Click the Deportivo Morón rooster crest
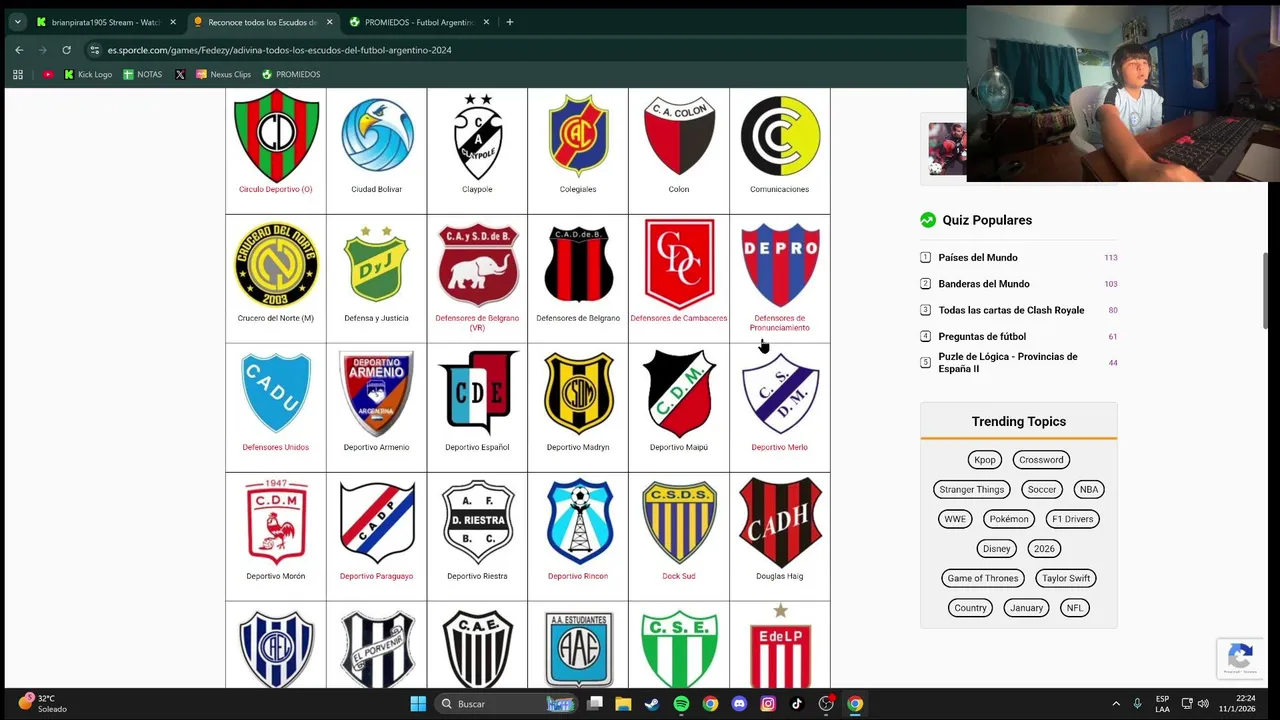The width and height of the screenshot is (1280, 720). [276, 522]
